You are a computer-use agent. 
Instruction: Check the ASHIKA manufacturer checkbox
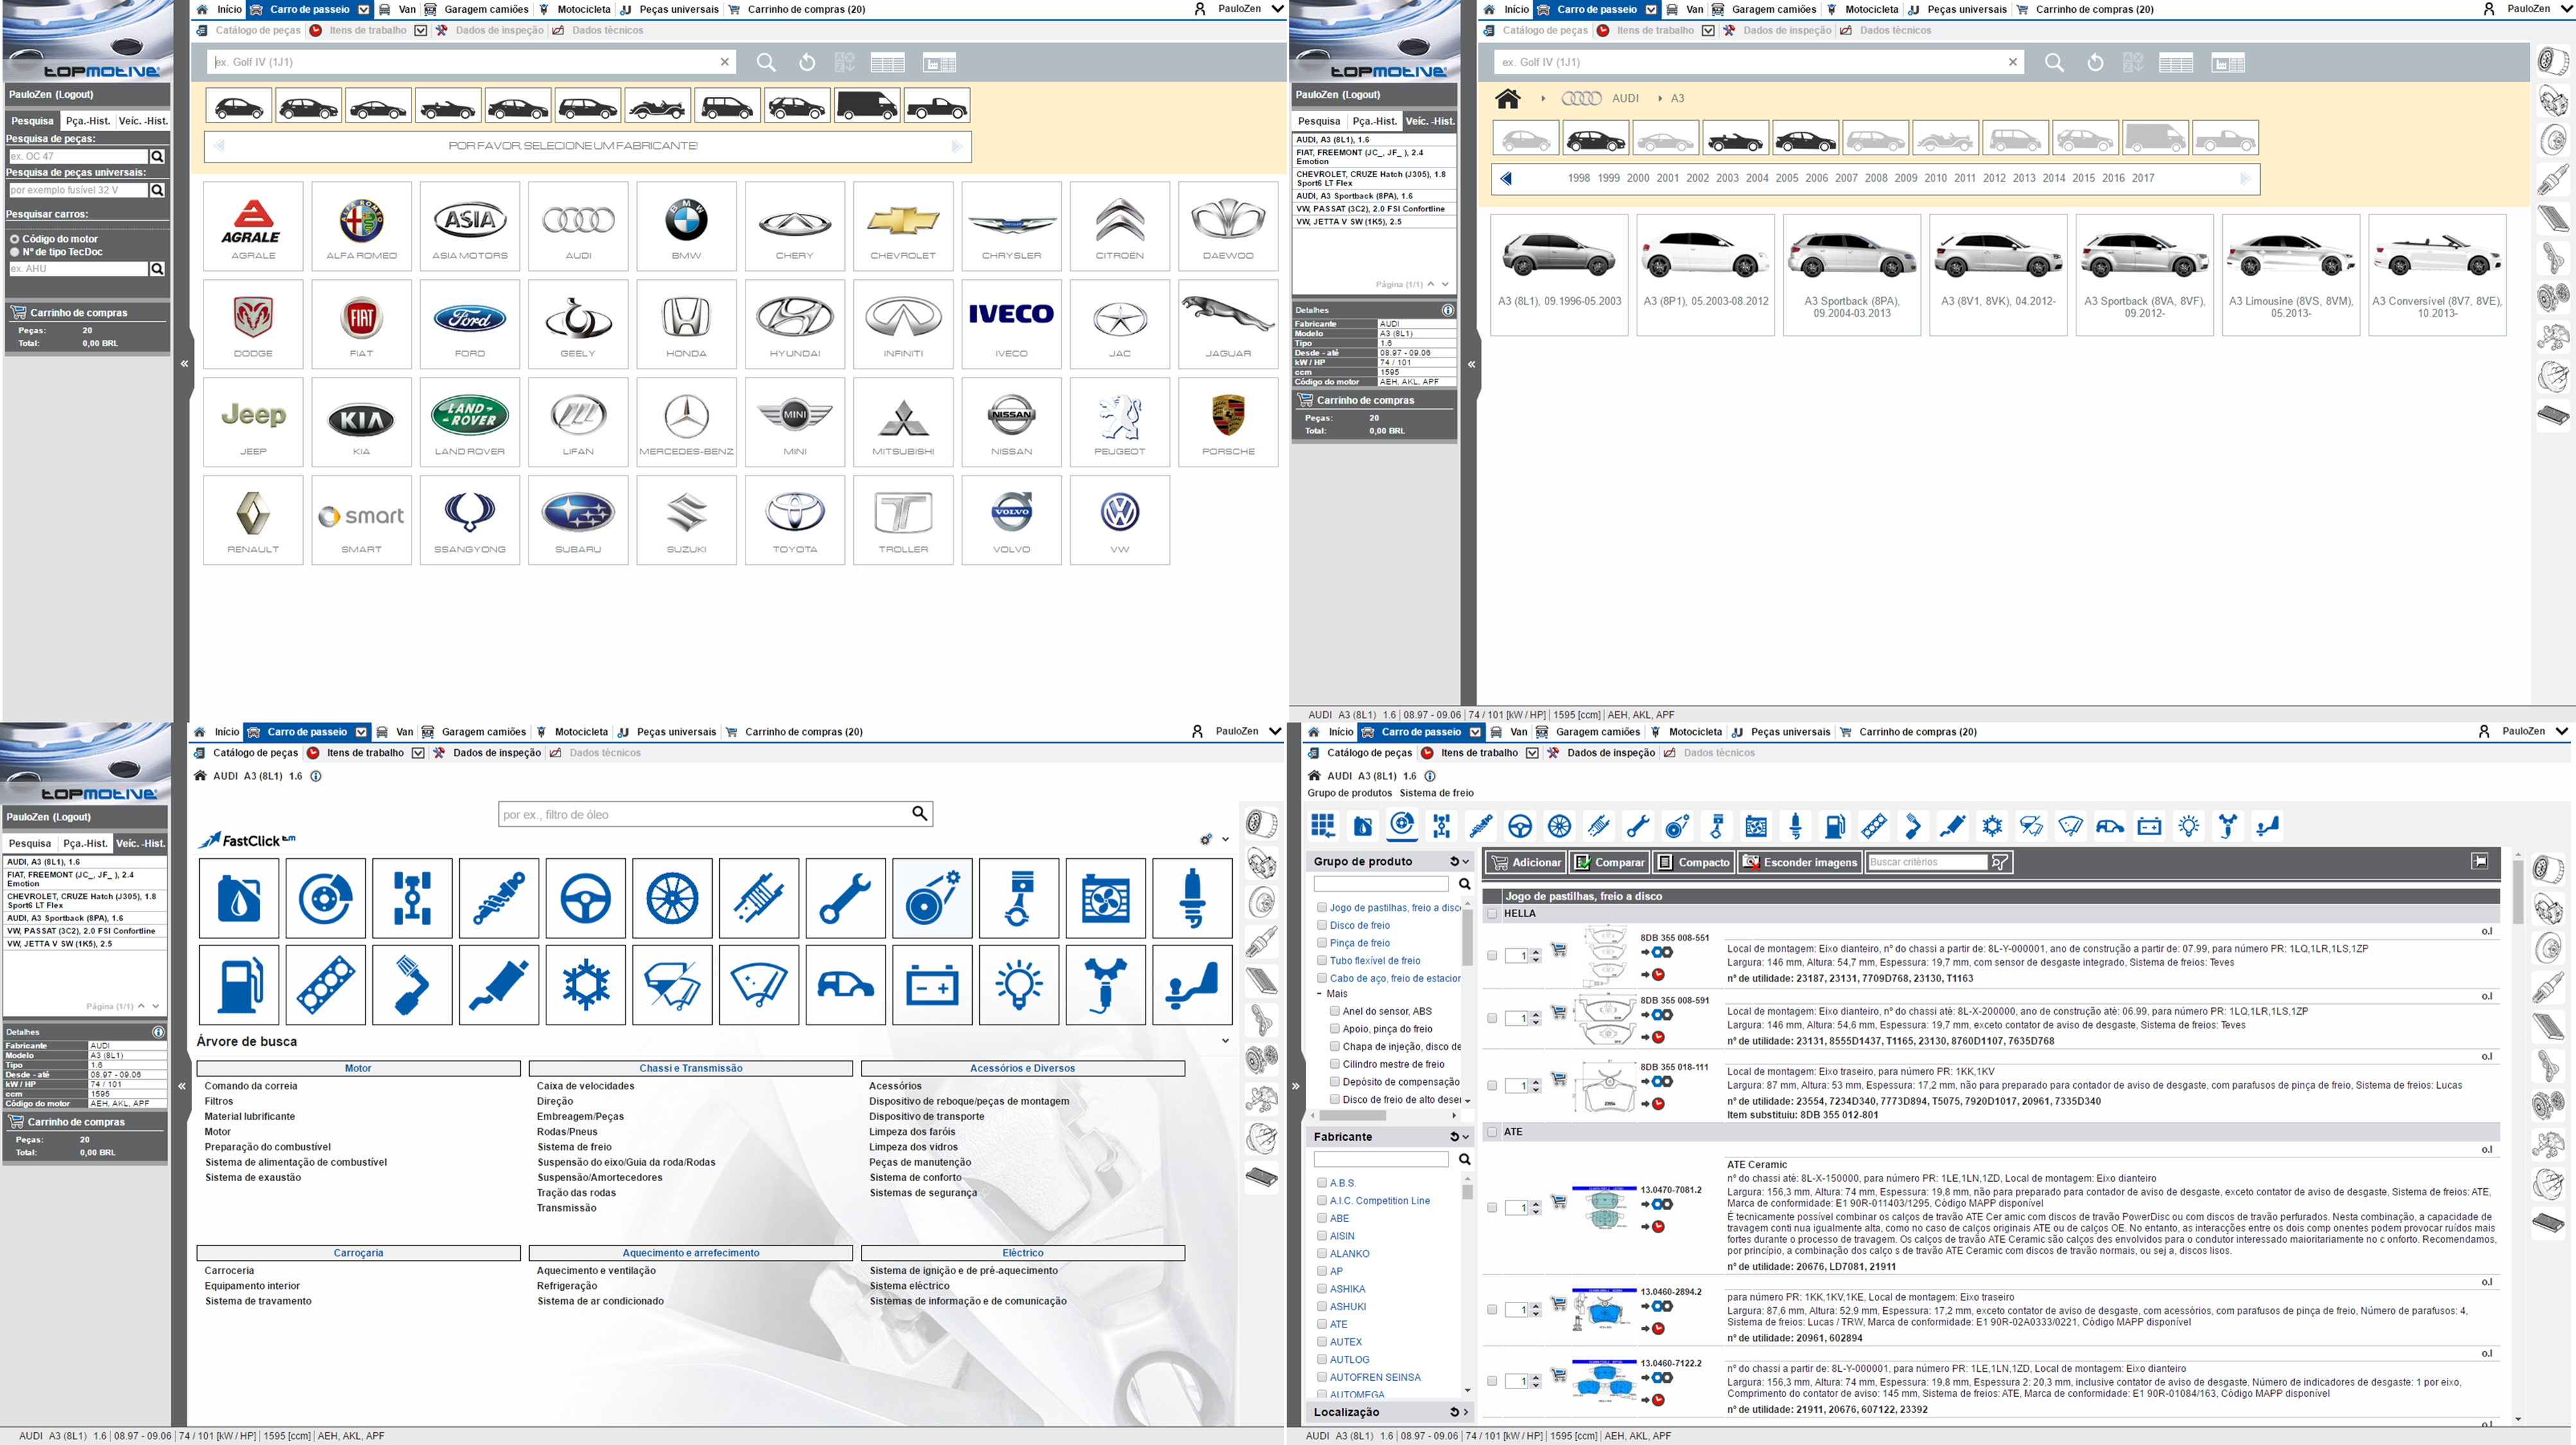pos(1322,1289)
